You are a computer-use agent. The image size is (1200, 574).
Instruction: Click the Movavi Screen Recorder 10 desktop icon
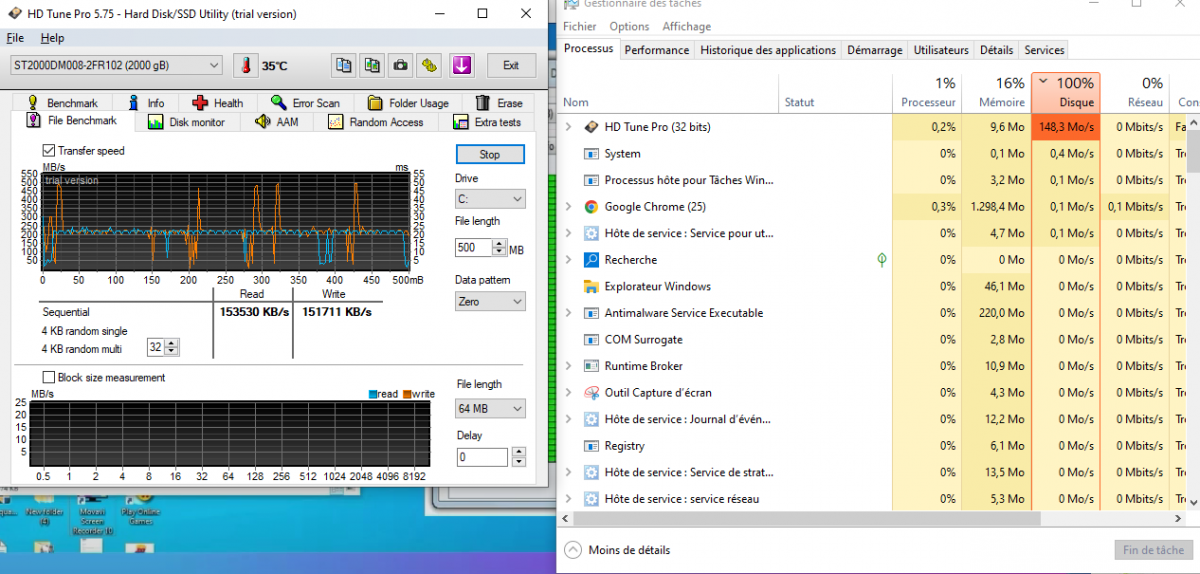(x=94, y=515)
